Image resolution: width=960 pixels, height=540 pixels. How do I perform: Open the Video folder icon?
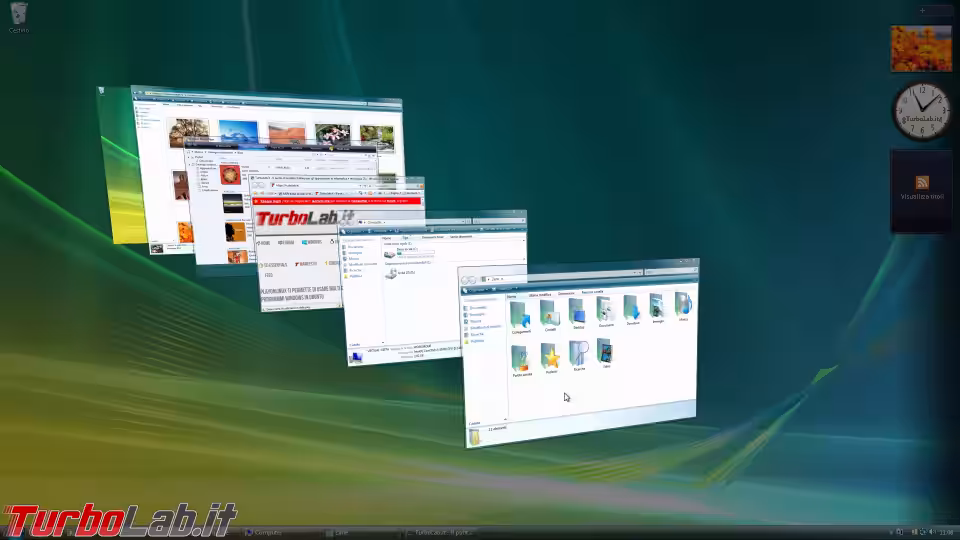pyautogui.click(x=605, y=351)
